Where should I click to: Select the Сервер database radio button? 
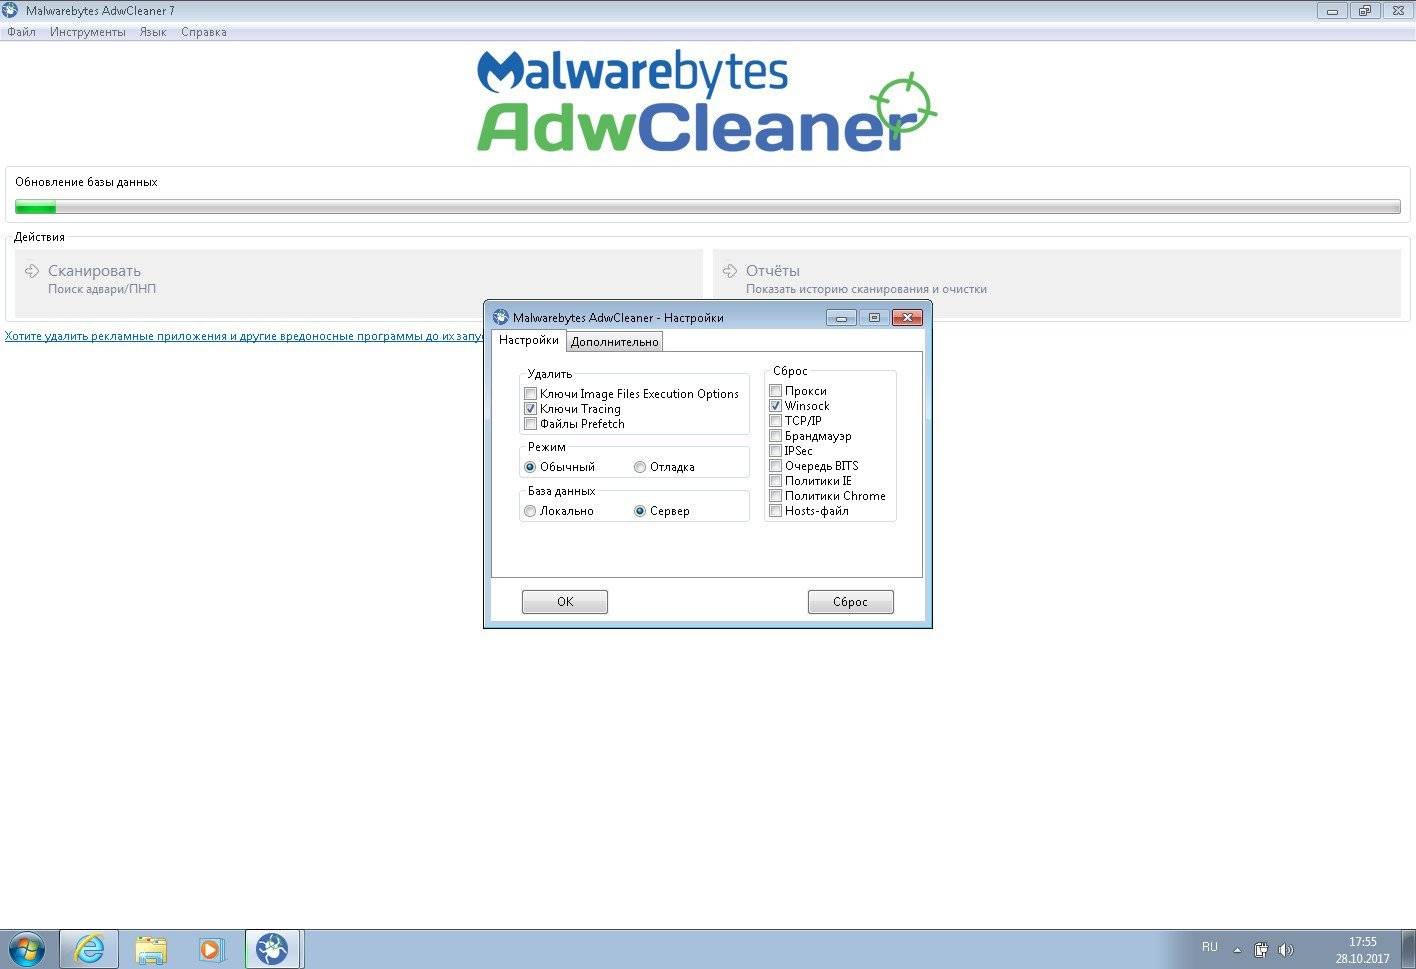point(640,511)
